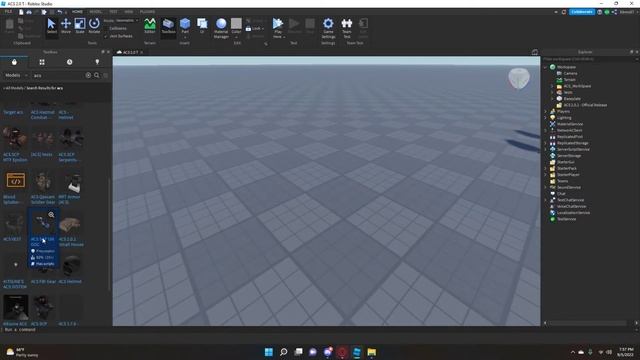Click the view selector gizmo in viewport

(519, 78)
